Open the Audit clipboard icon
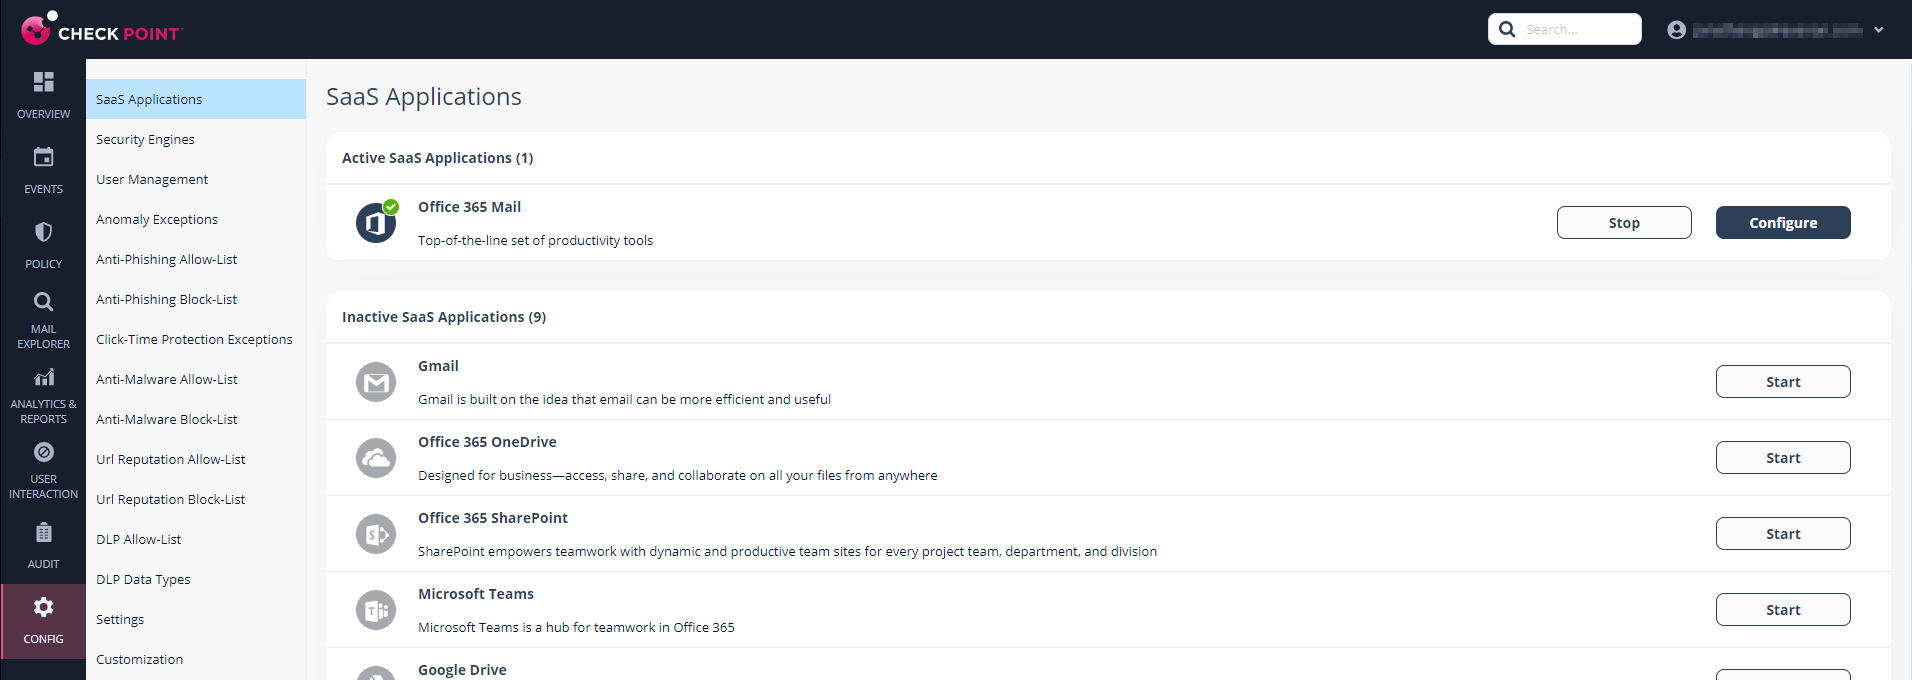Viewport: 1912px width, 680px height. [x=43, y=533]
